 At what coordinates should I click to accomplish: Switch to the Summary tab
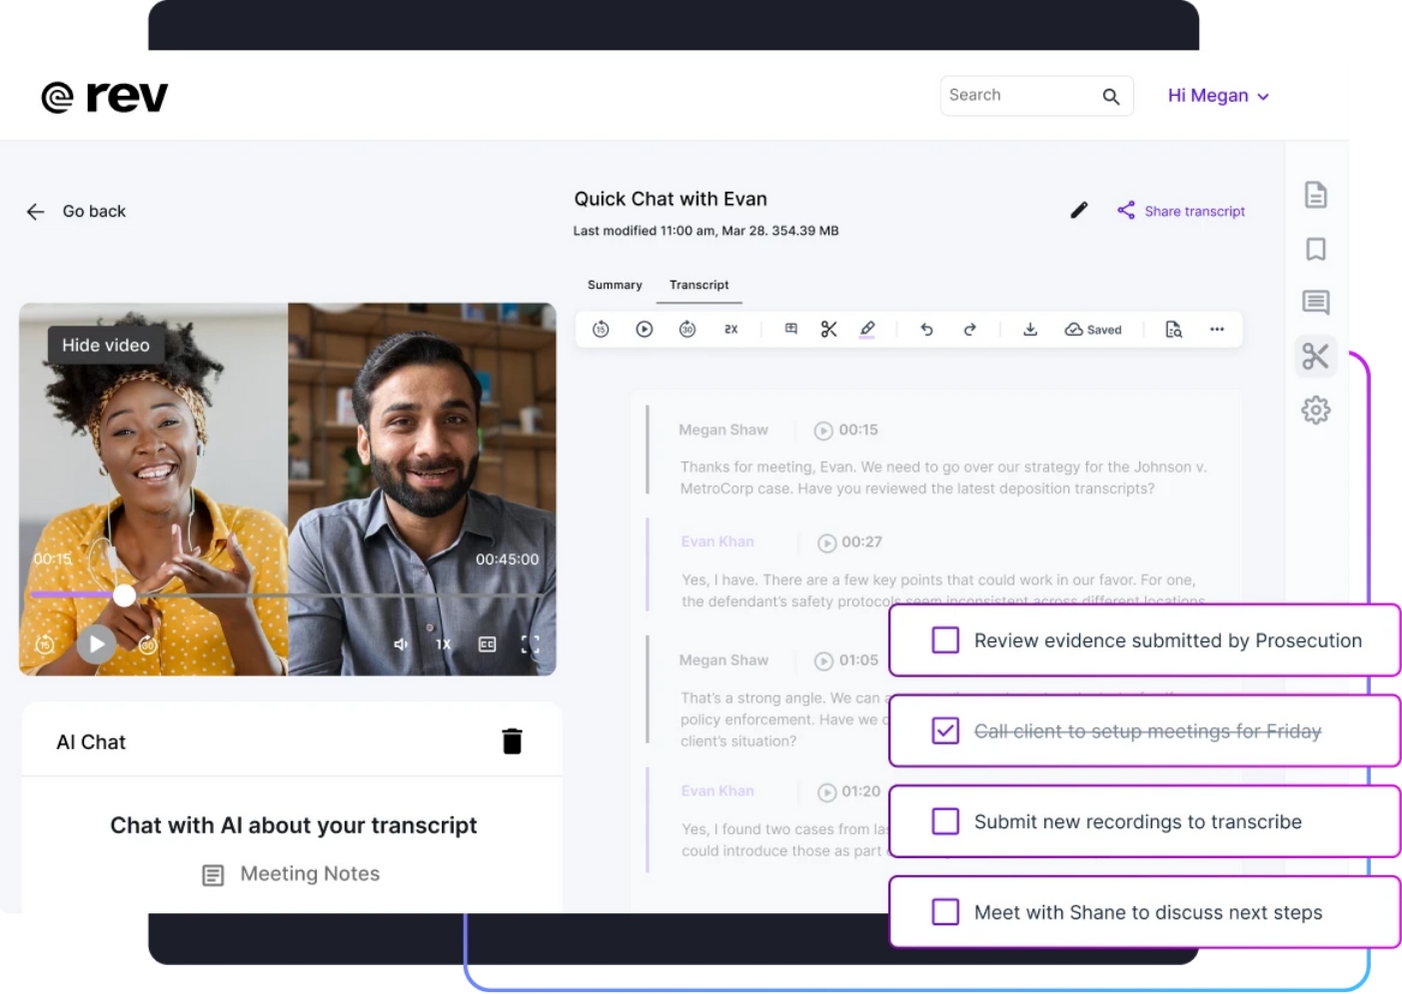tap(614, 285)
